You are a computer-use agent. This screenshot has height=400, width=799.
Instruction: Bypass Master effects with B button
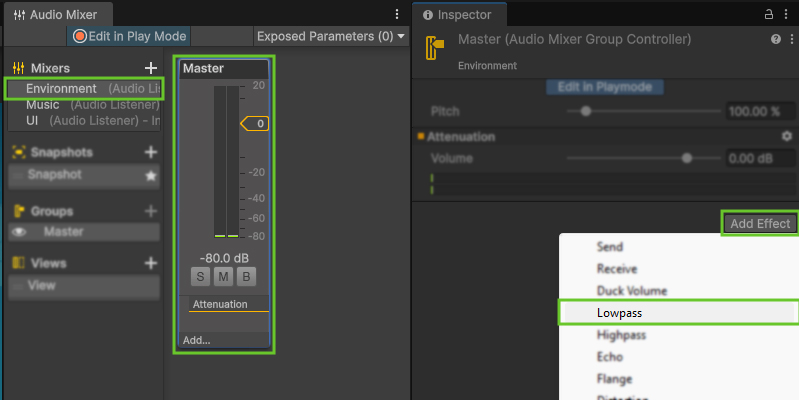[x=246, y=276]
